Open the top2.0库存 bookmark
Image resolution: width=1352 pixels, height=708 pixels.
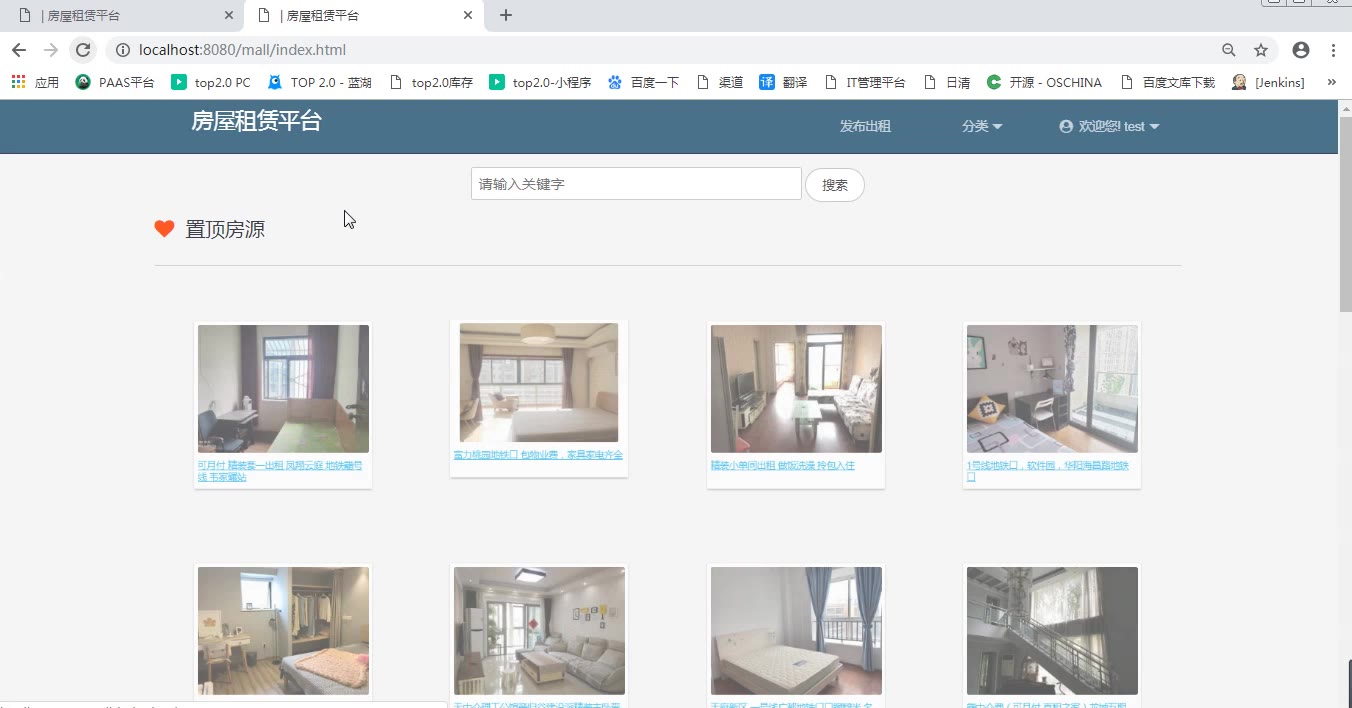pos(431,82)
